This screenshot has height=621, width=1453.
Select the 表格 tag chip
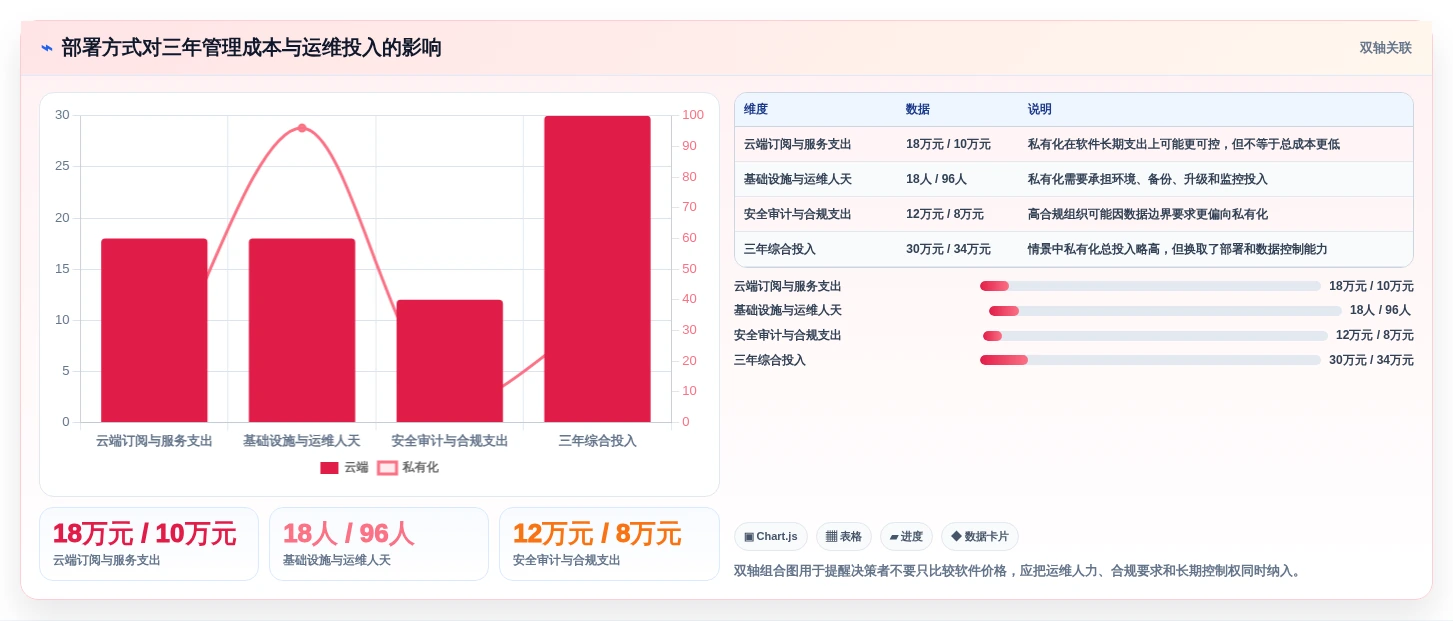(844, 537)
